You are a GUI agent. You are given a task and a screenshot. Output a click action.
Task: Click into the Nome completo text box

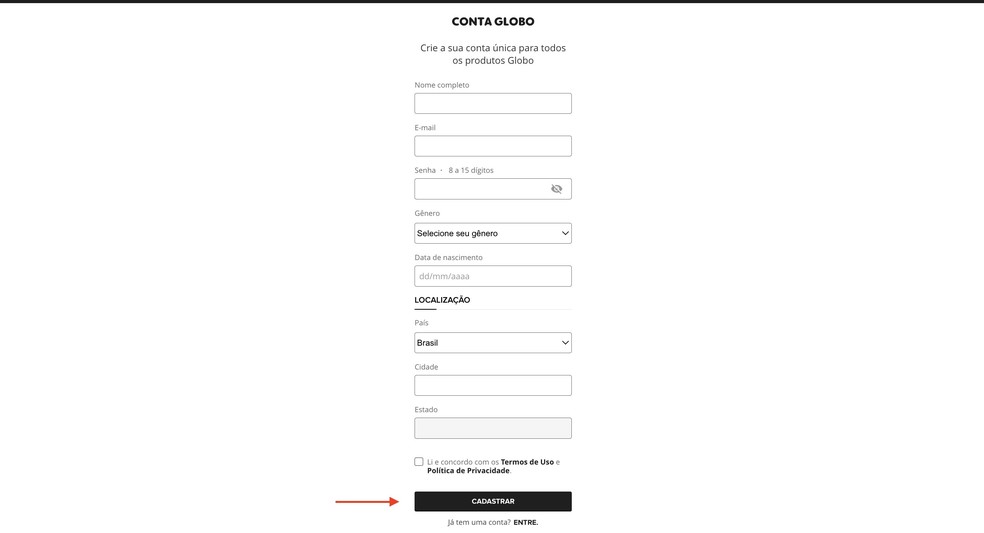click(x=493, y=104)
